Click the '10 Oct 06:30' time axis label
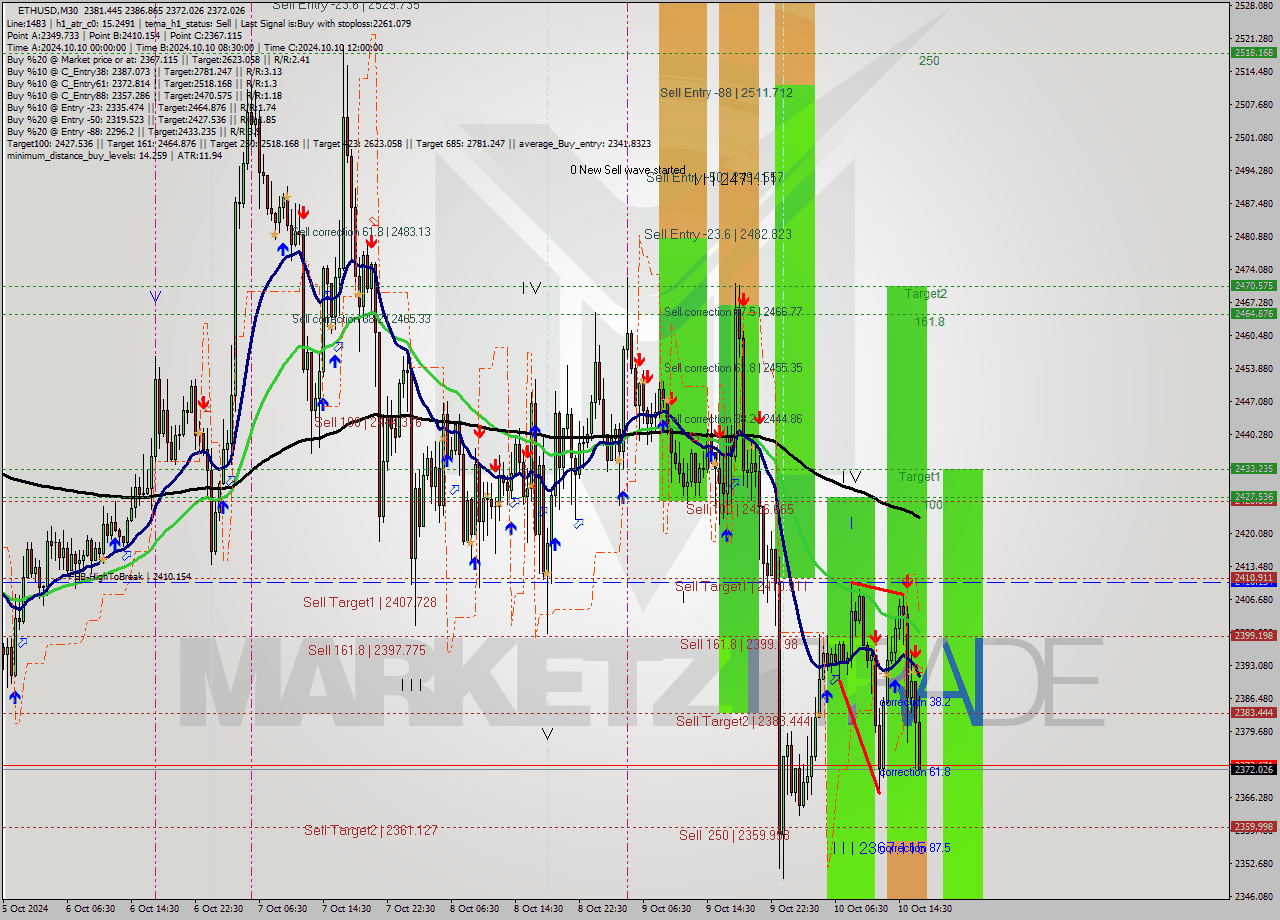Screen dimensions: 1280x920 (x=860, y=909)
